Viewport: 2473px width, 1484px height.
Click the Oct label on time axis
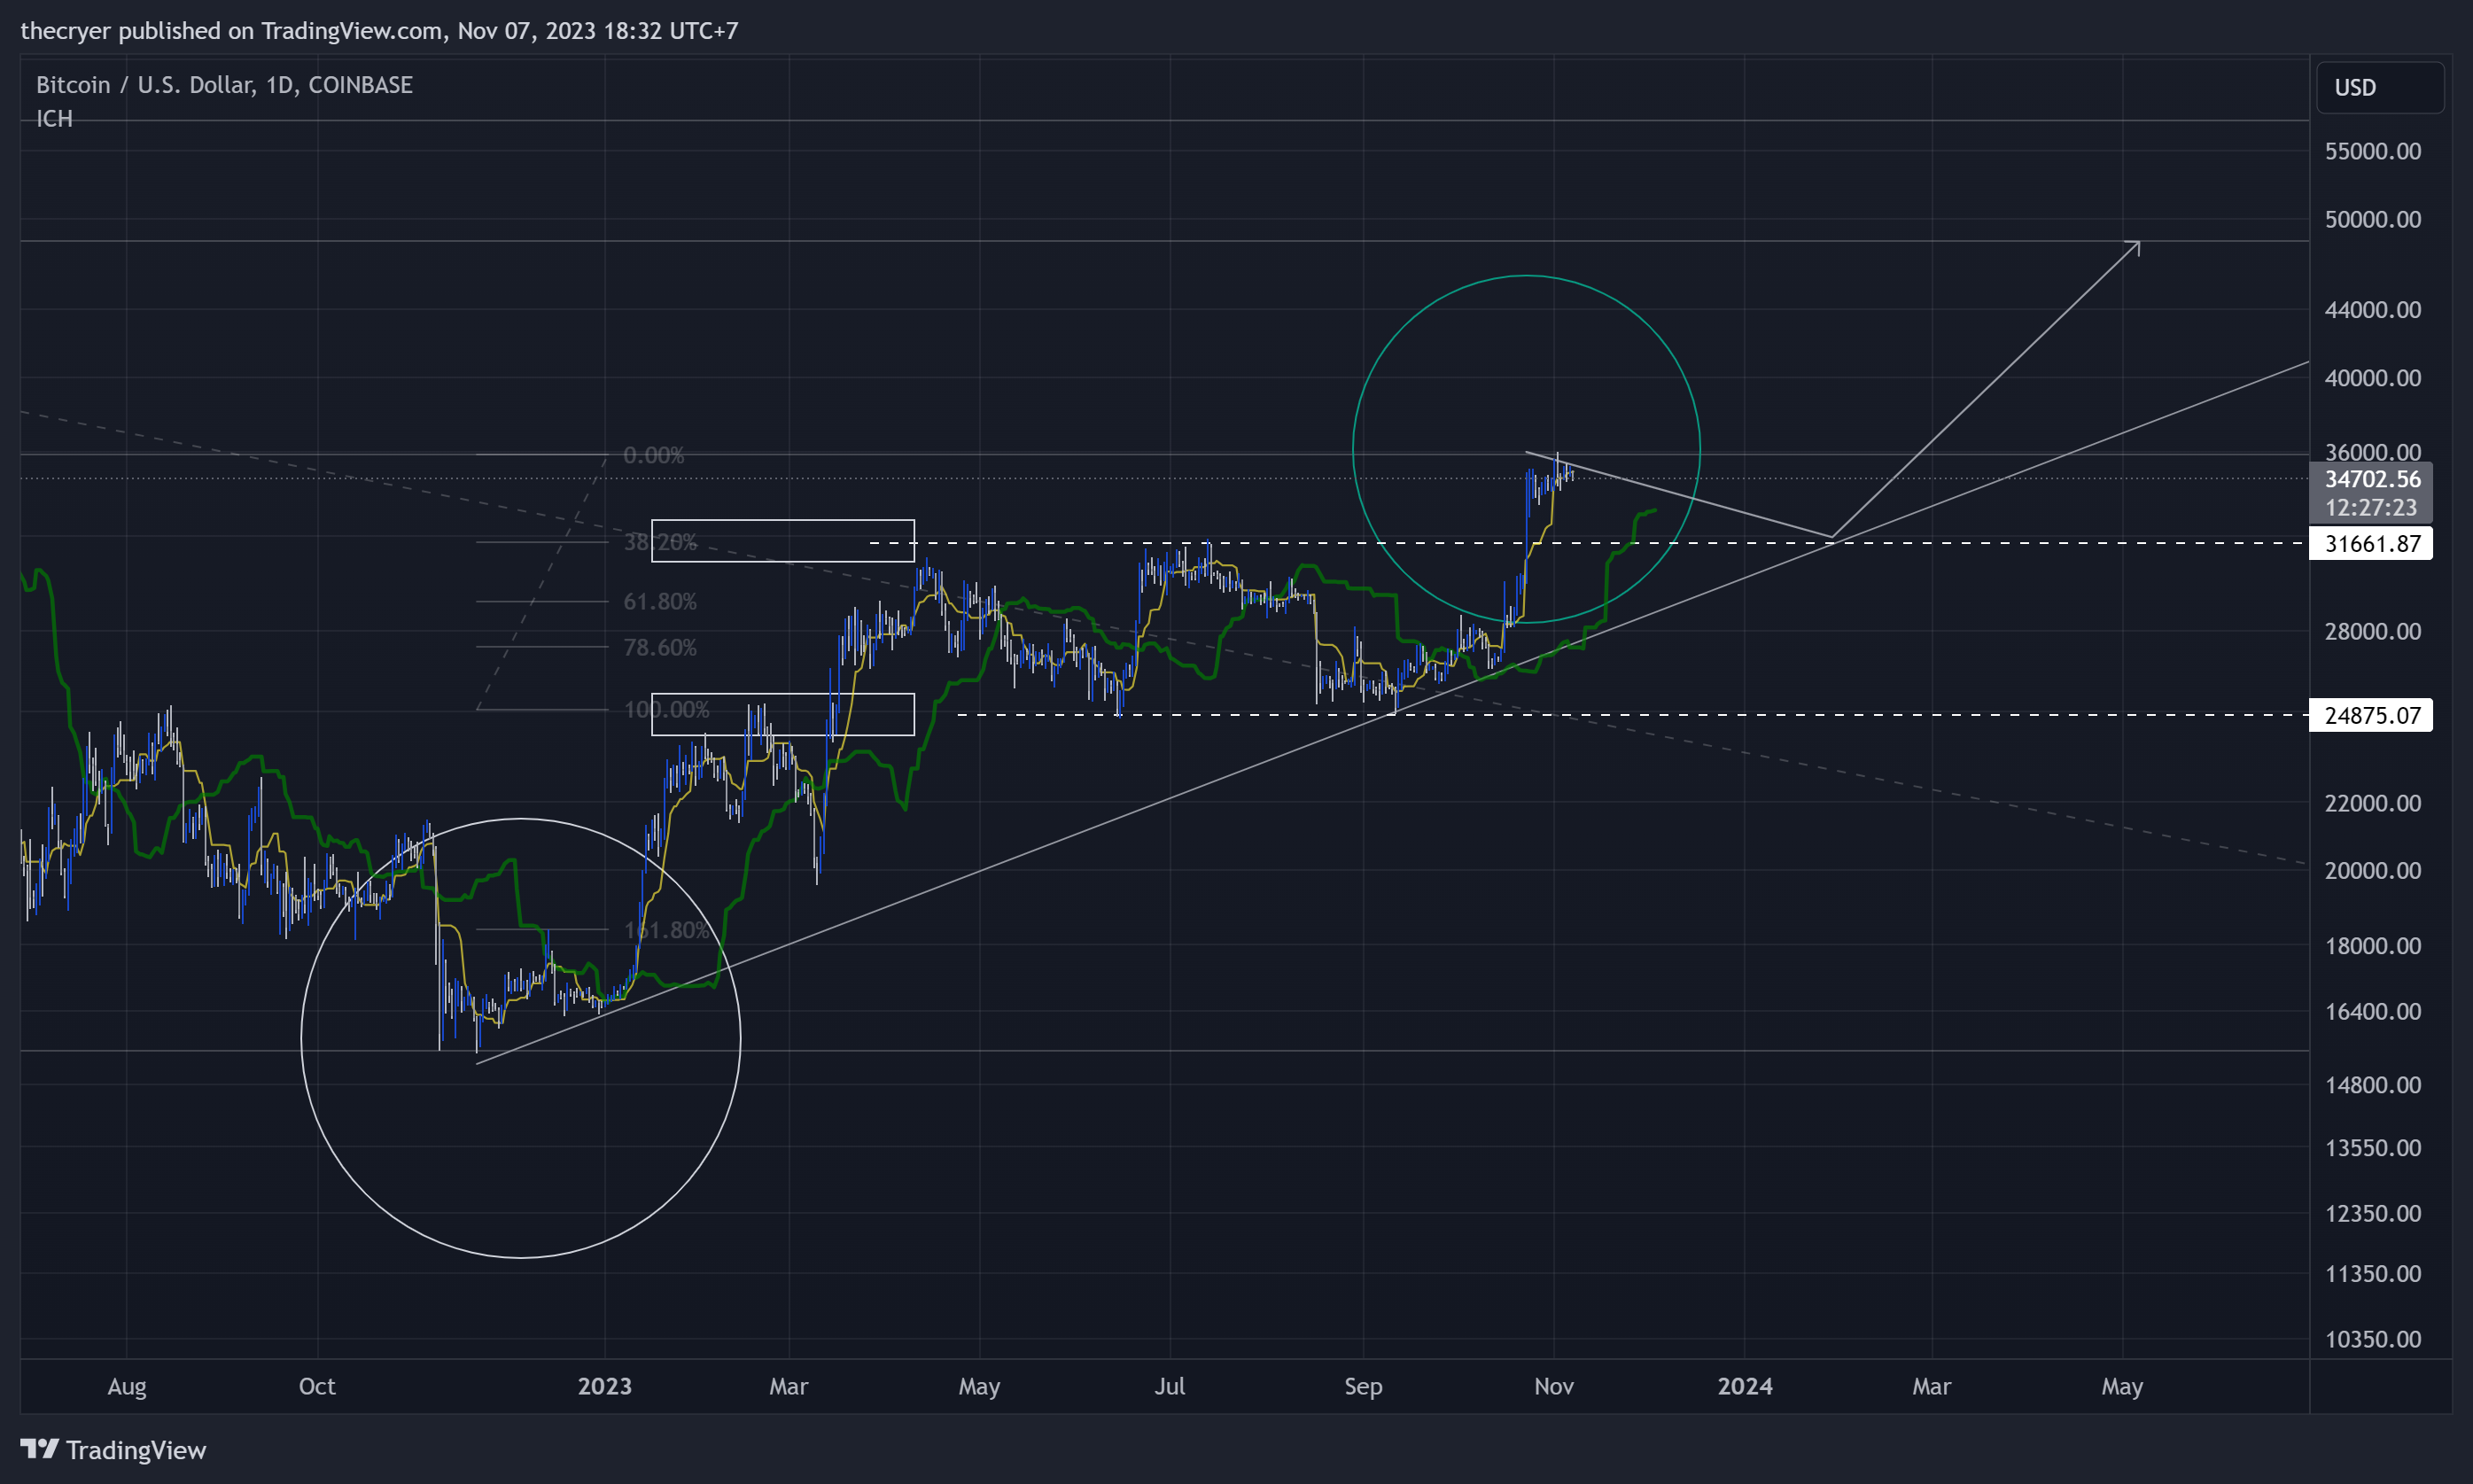[317, 1387]
